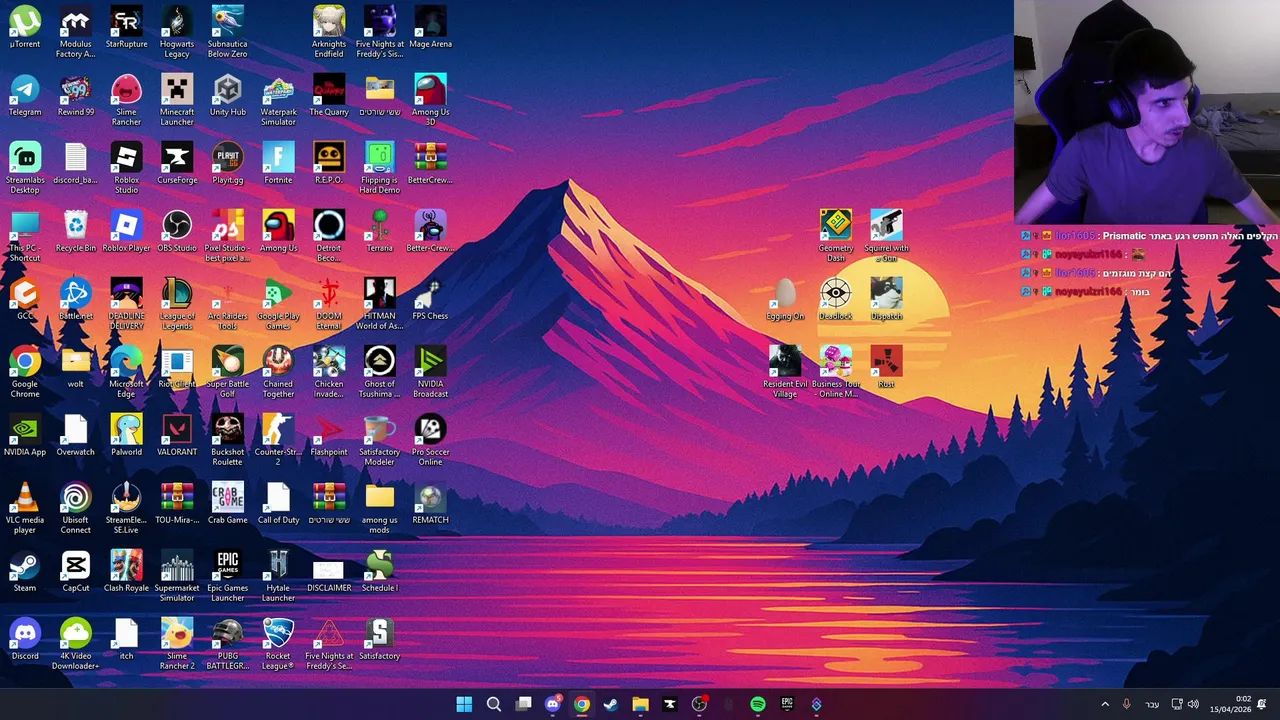This screenshot has height=720, width=1280.
Task: Select the VLC media player icon
Action: coord(25,509)
